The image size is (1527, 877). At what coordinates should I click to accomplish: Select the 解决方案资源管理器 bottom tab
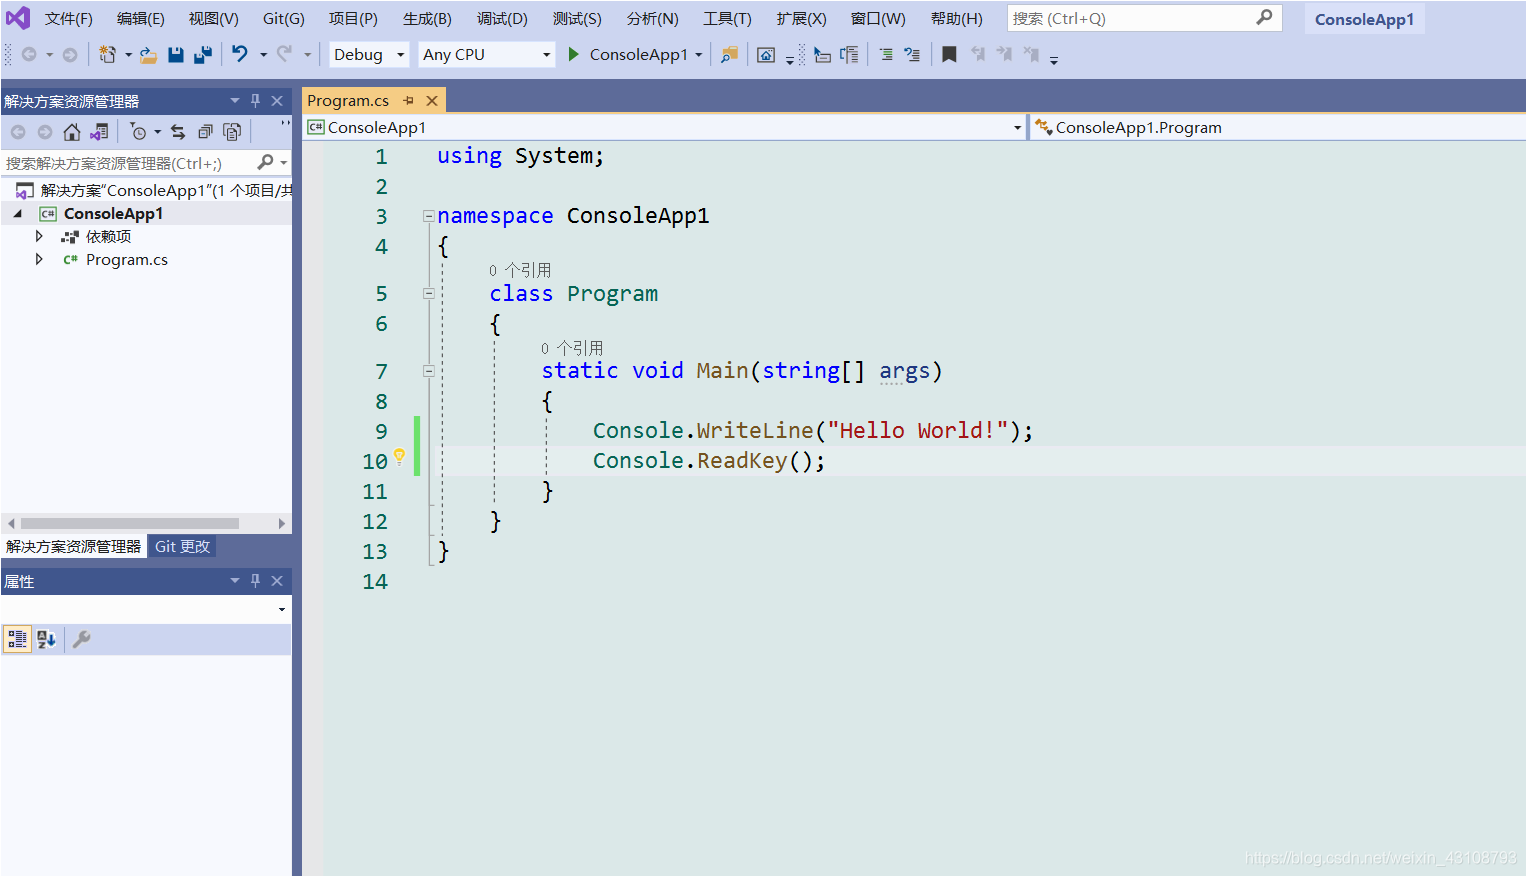tap(74, 547)
